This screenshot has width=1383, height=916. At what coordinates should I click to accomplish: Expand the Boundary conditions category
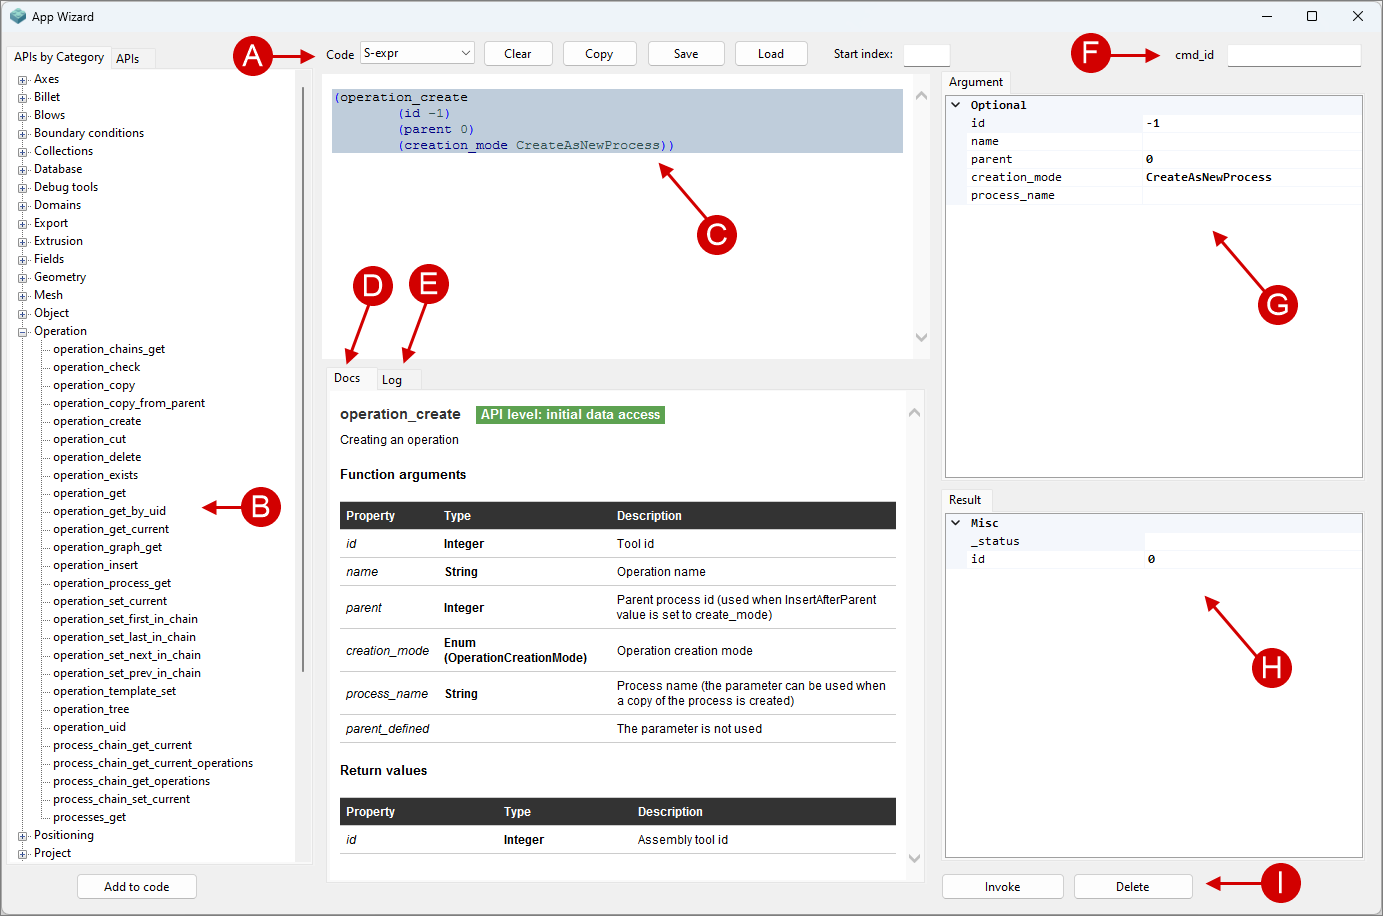(x=23, y=134)
